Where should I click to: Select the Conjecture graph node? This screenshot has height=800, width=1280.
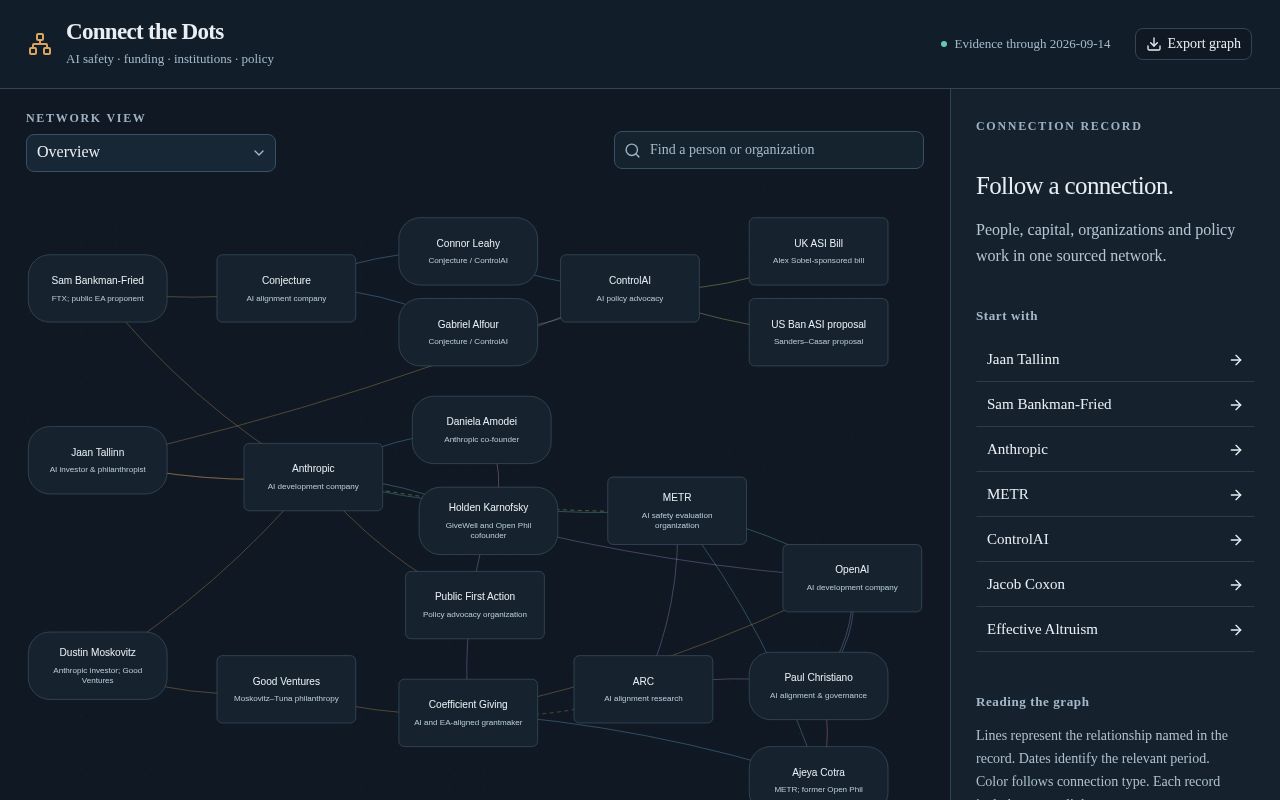coord(286,288)
